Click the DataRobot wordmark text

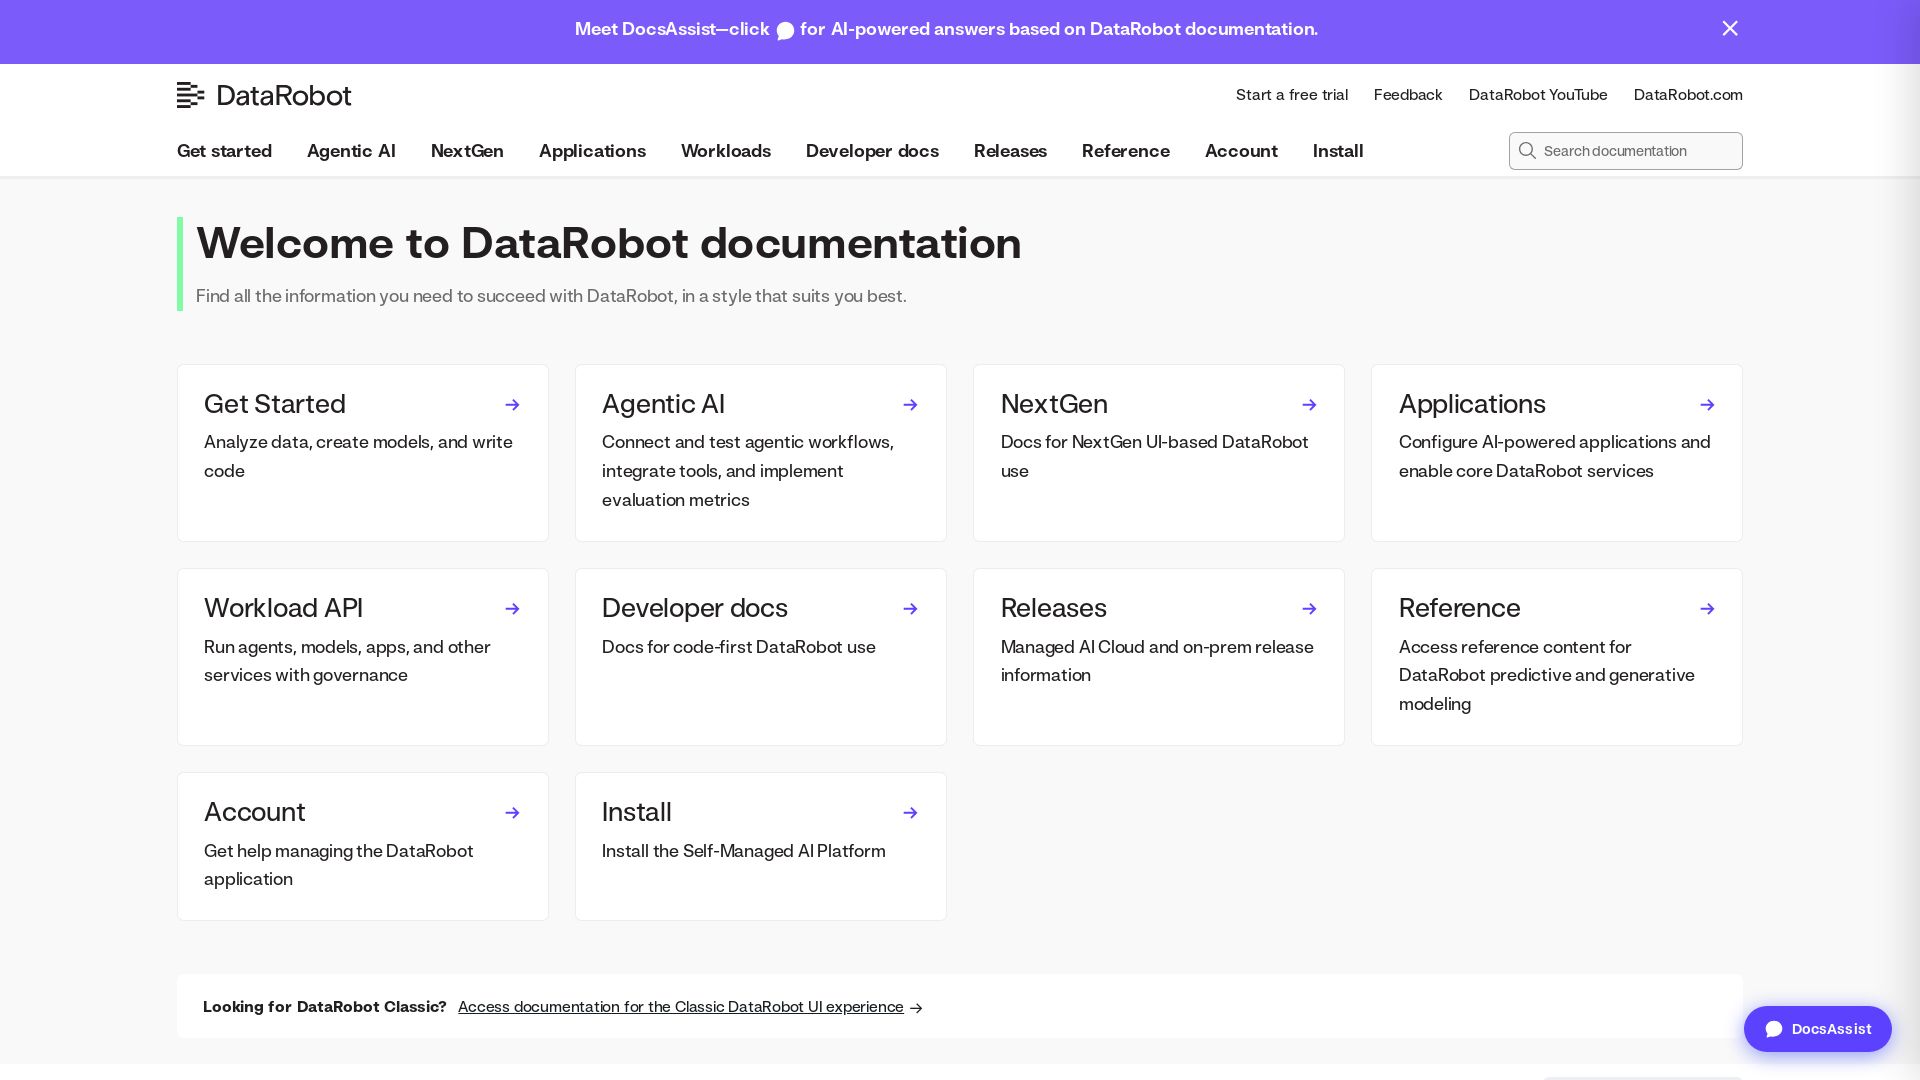[x=284, y=95]
